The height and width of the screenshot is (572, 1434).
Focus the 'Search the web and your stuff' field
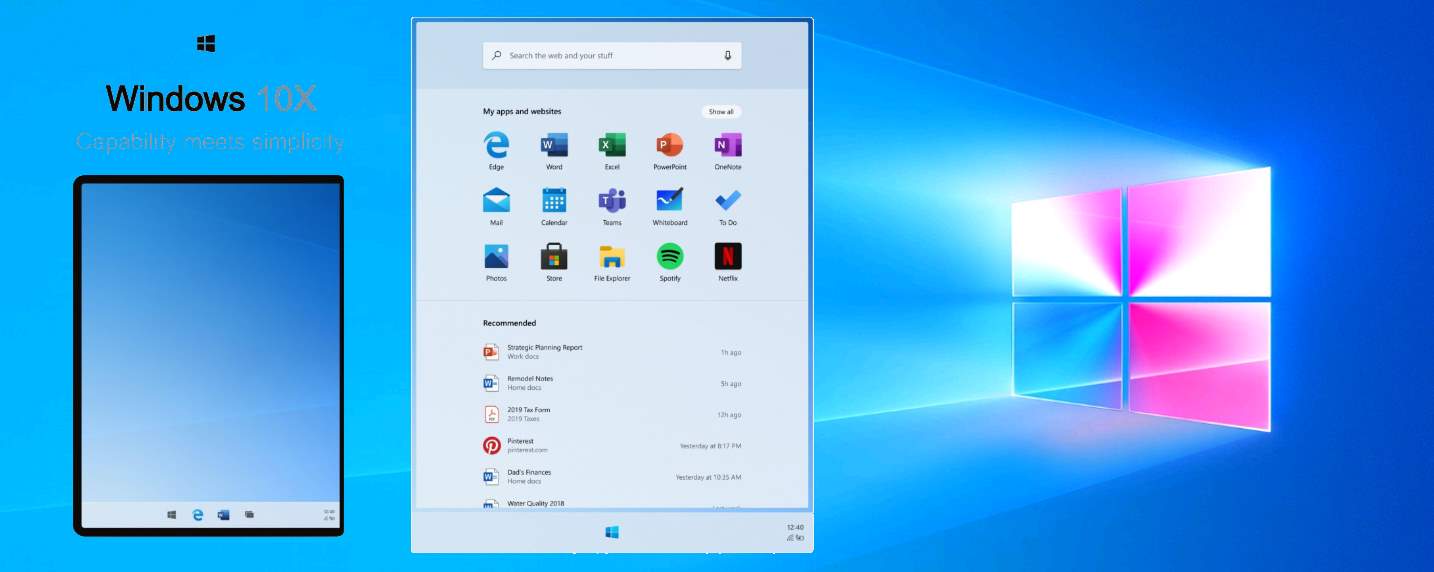tap(612, 55)
